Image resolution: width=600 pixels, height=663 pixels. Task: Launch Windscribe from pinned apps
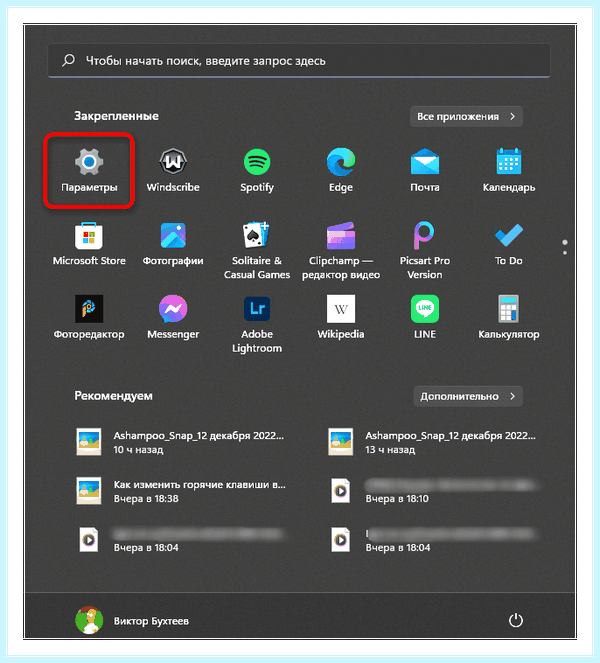point(173,170)
